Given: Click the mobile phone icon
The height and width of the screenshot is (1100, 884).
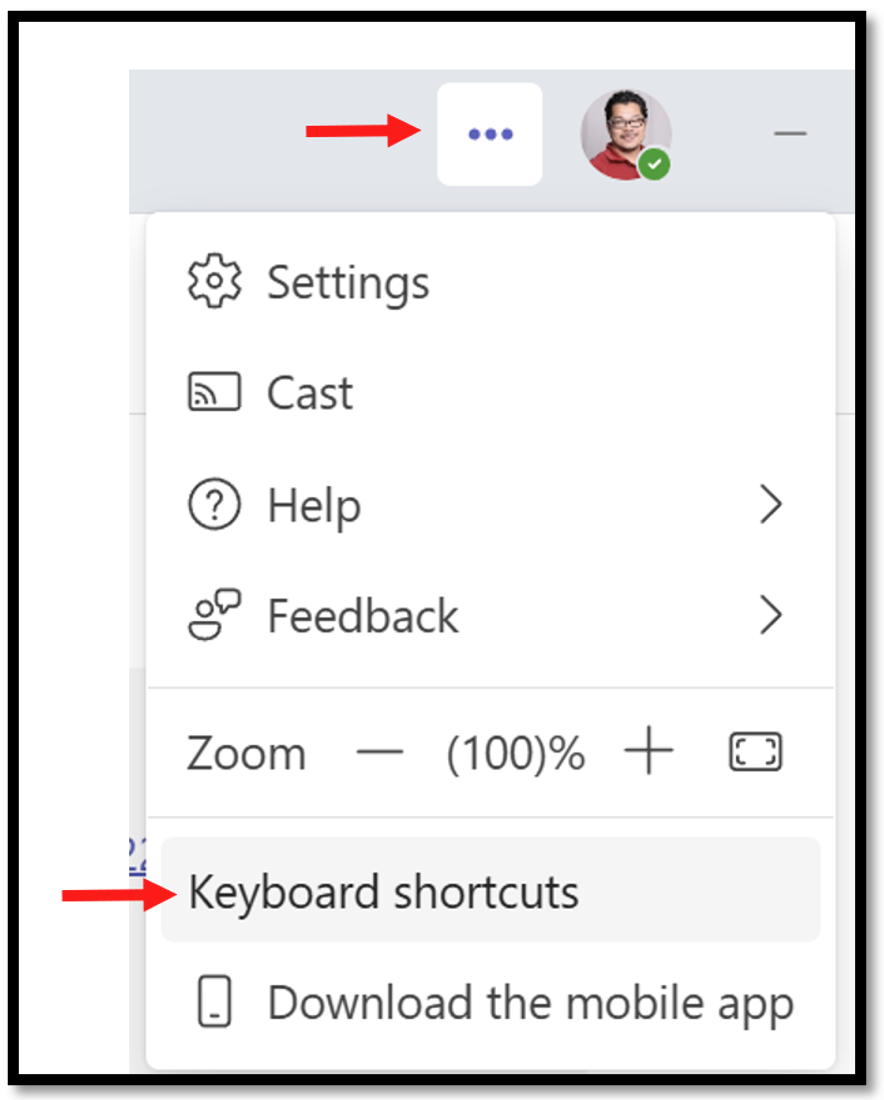Looking at the screenshot, I should coord(215,1001).
